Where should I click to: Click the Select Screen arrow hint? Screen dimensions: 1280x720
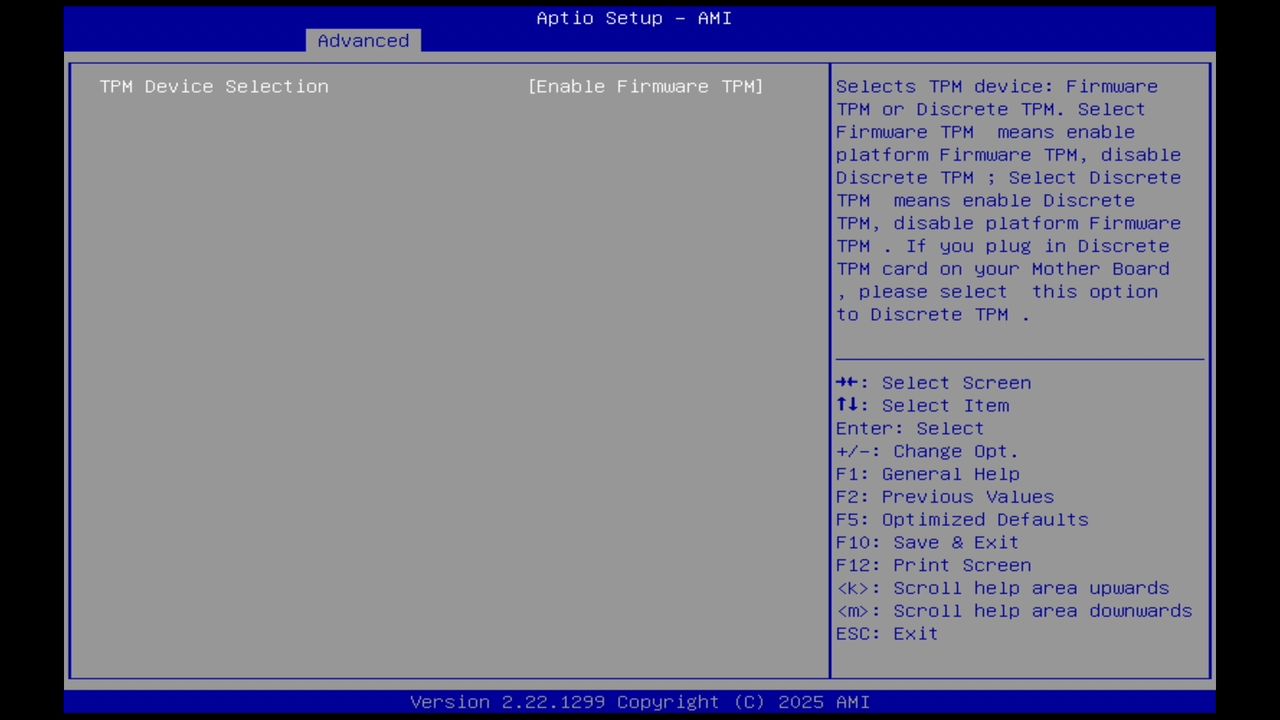(x=933, y=382)
